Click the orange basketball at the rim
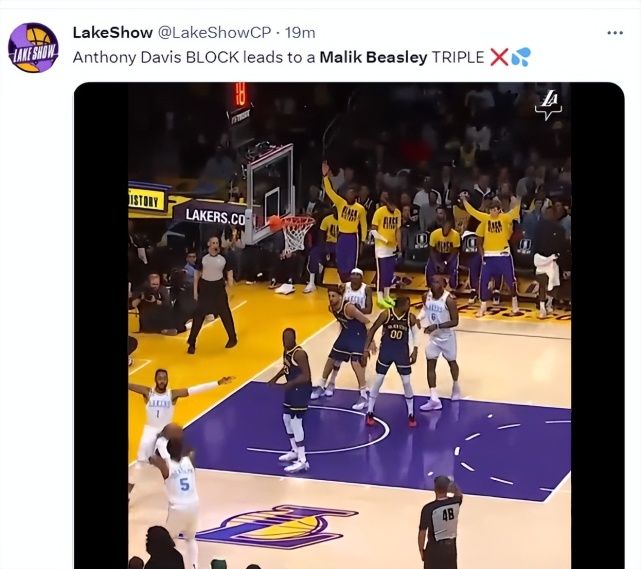The image size is (641, 569). click(x=275, y=222)
